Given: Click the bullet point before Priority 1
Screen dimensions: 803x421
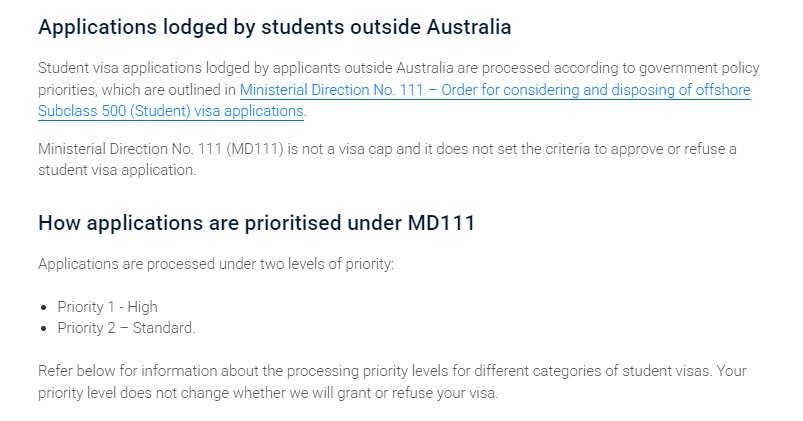Looking at the screenshot, I should [x=45, y=307].
